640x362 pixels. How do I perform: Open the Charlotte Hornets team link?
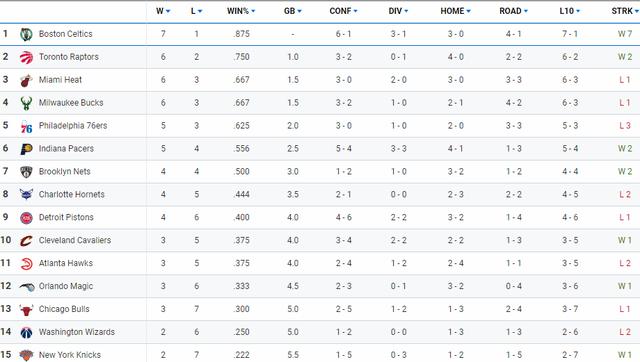71,194
